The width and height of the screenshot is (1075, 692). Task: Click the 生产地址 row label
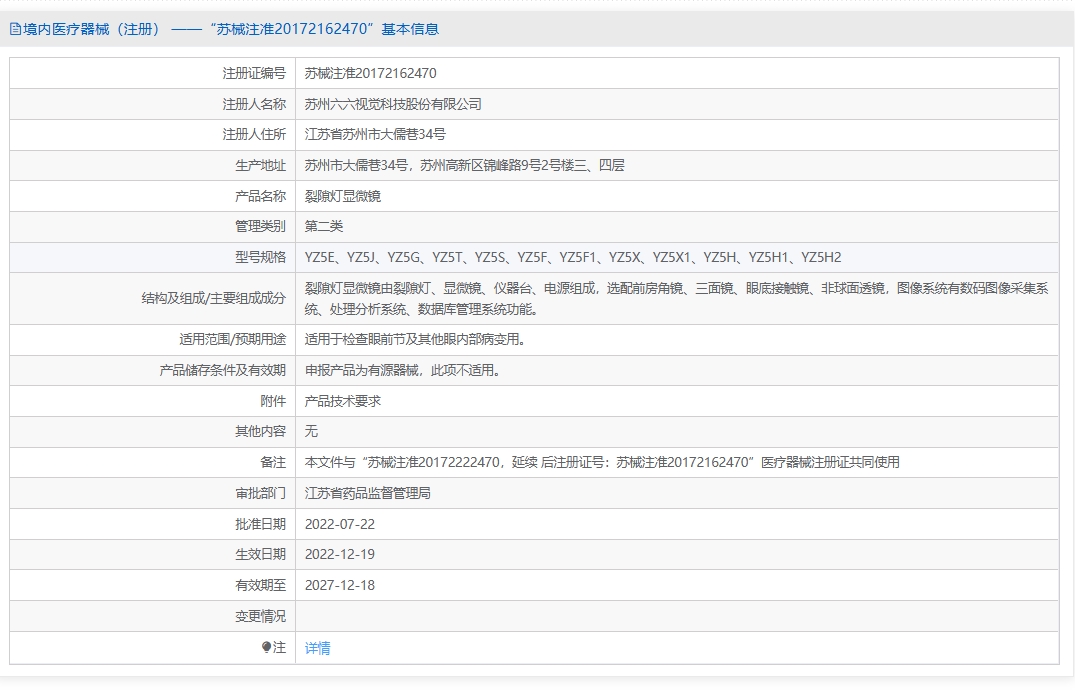pos(260,165)
